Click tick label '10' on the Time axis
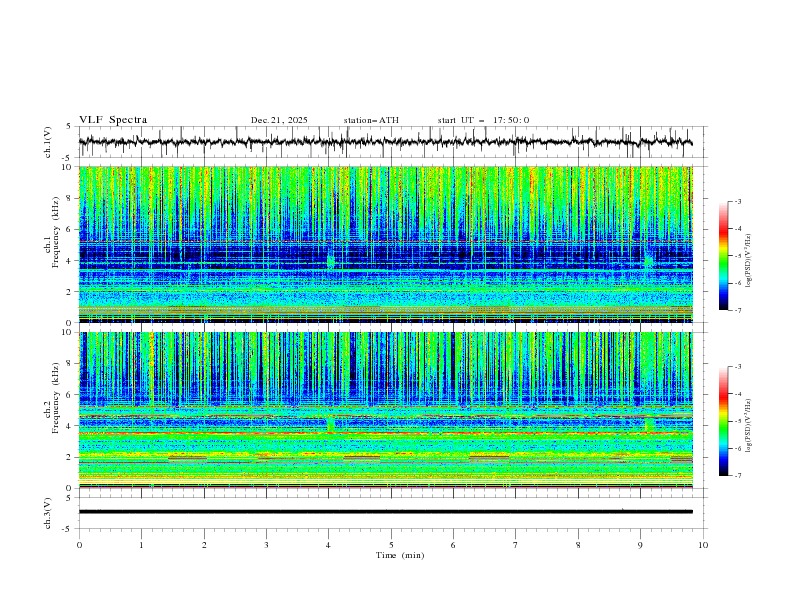 (x=703, y=545)
